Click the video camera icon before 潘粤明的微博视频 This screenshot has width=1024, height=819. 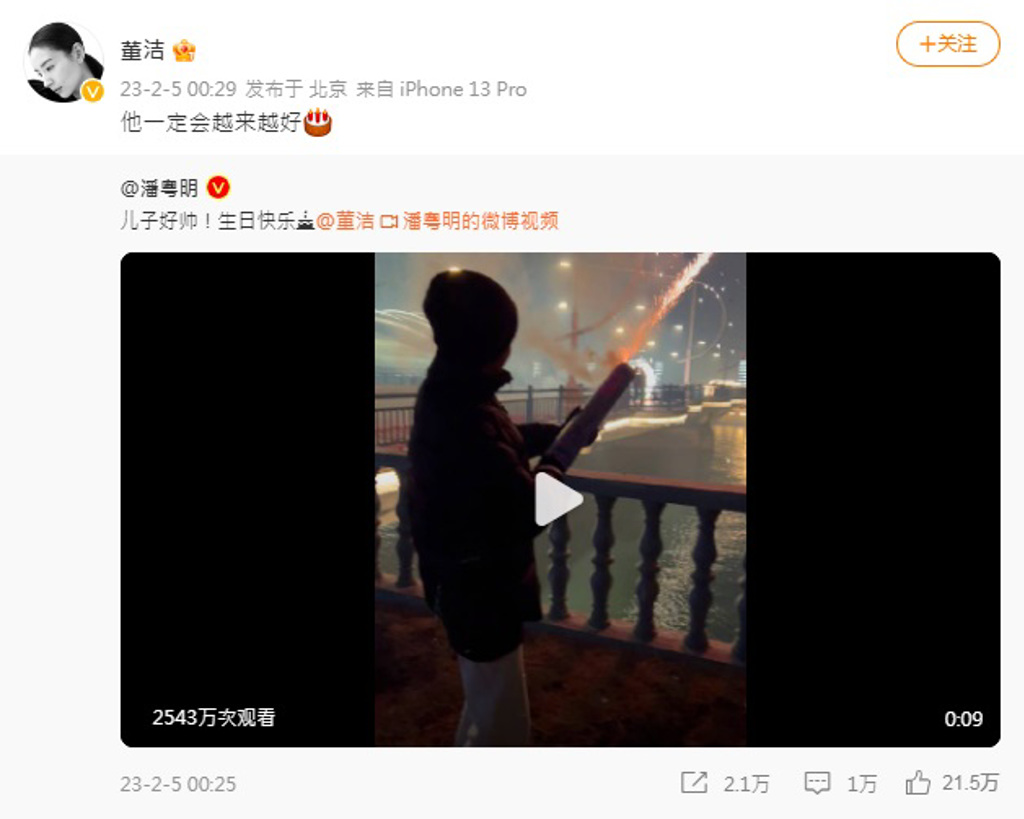[389, 222]
